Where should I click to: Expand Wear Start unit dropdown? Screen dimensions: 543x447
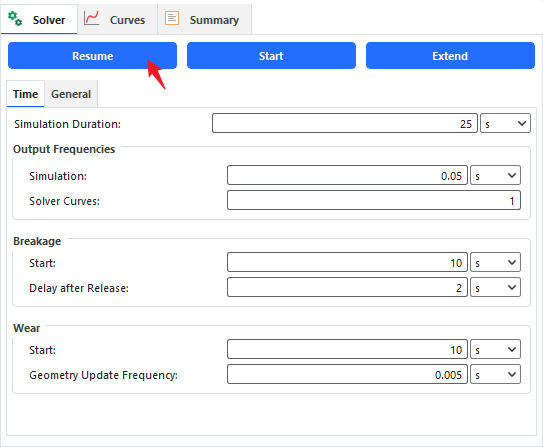495,349
